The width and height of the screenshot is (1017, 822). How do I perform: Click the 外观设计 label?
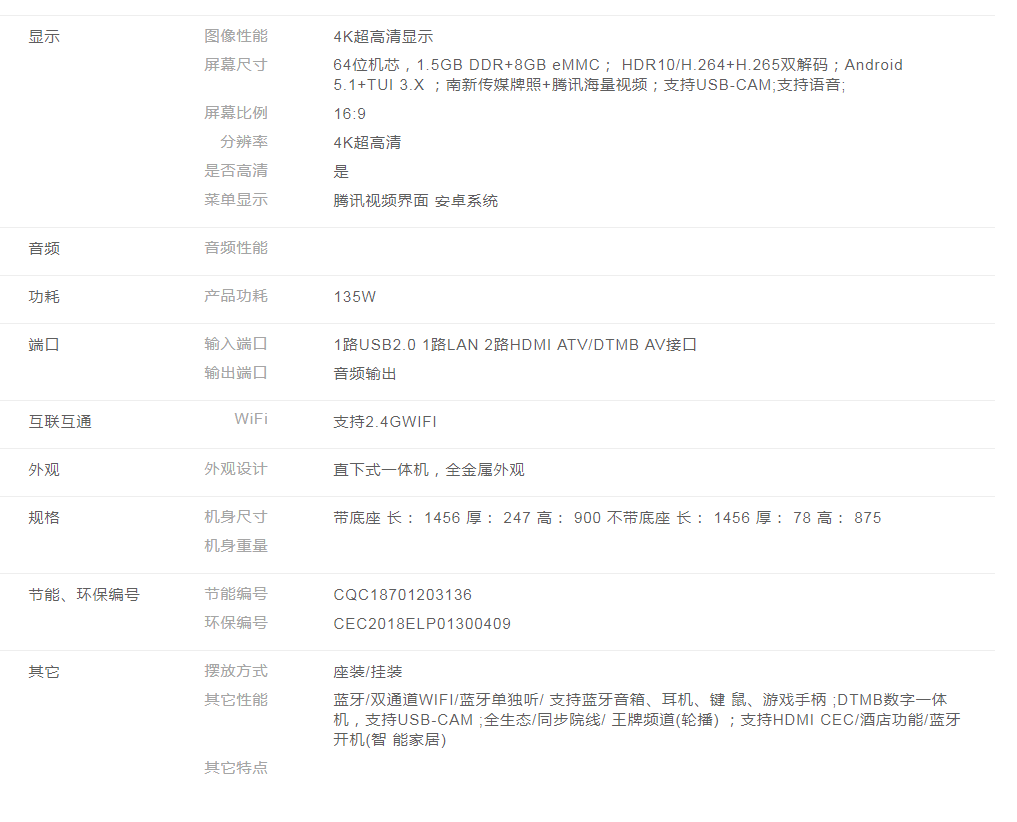pyautogui.click(x=236, y=469)
